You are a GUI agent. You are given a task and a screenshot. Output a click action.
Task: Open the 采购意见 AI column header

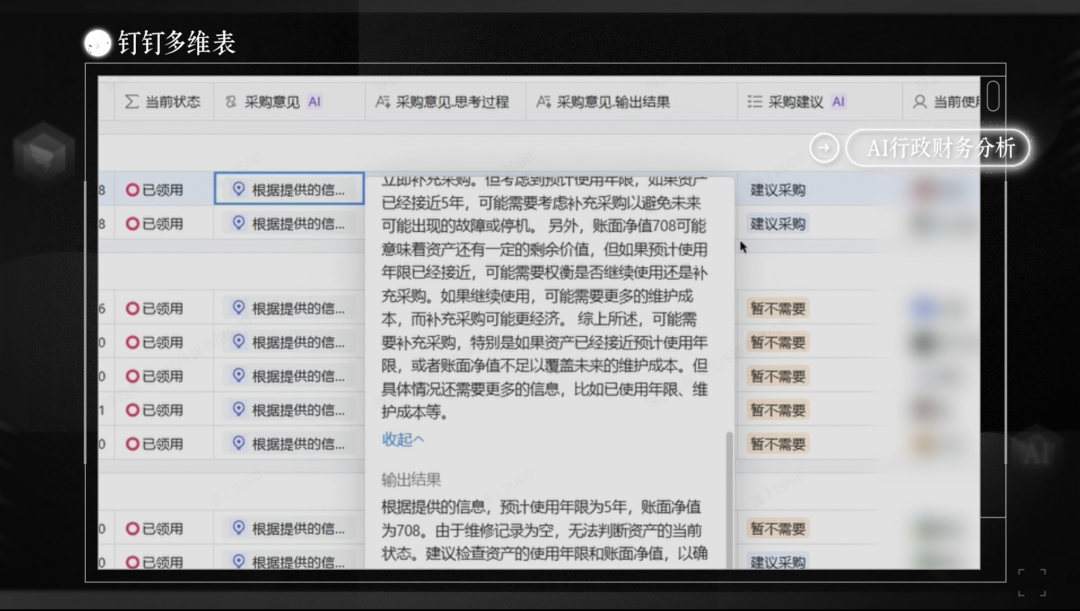click(289, 102)
